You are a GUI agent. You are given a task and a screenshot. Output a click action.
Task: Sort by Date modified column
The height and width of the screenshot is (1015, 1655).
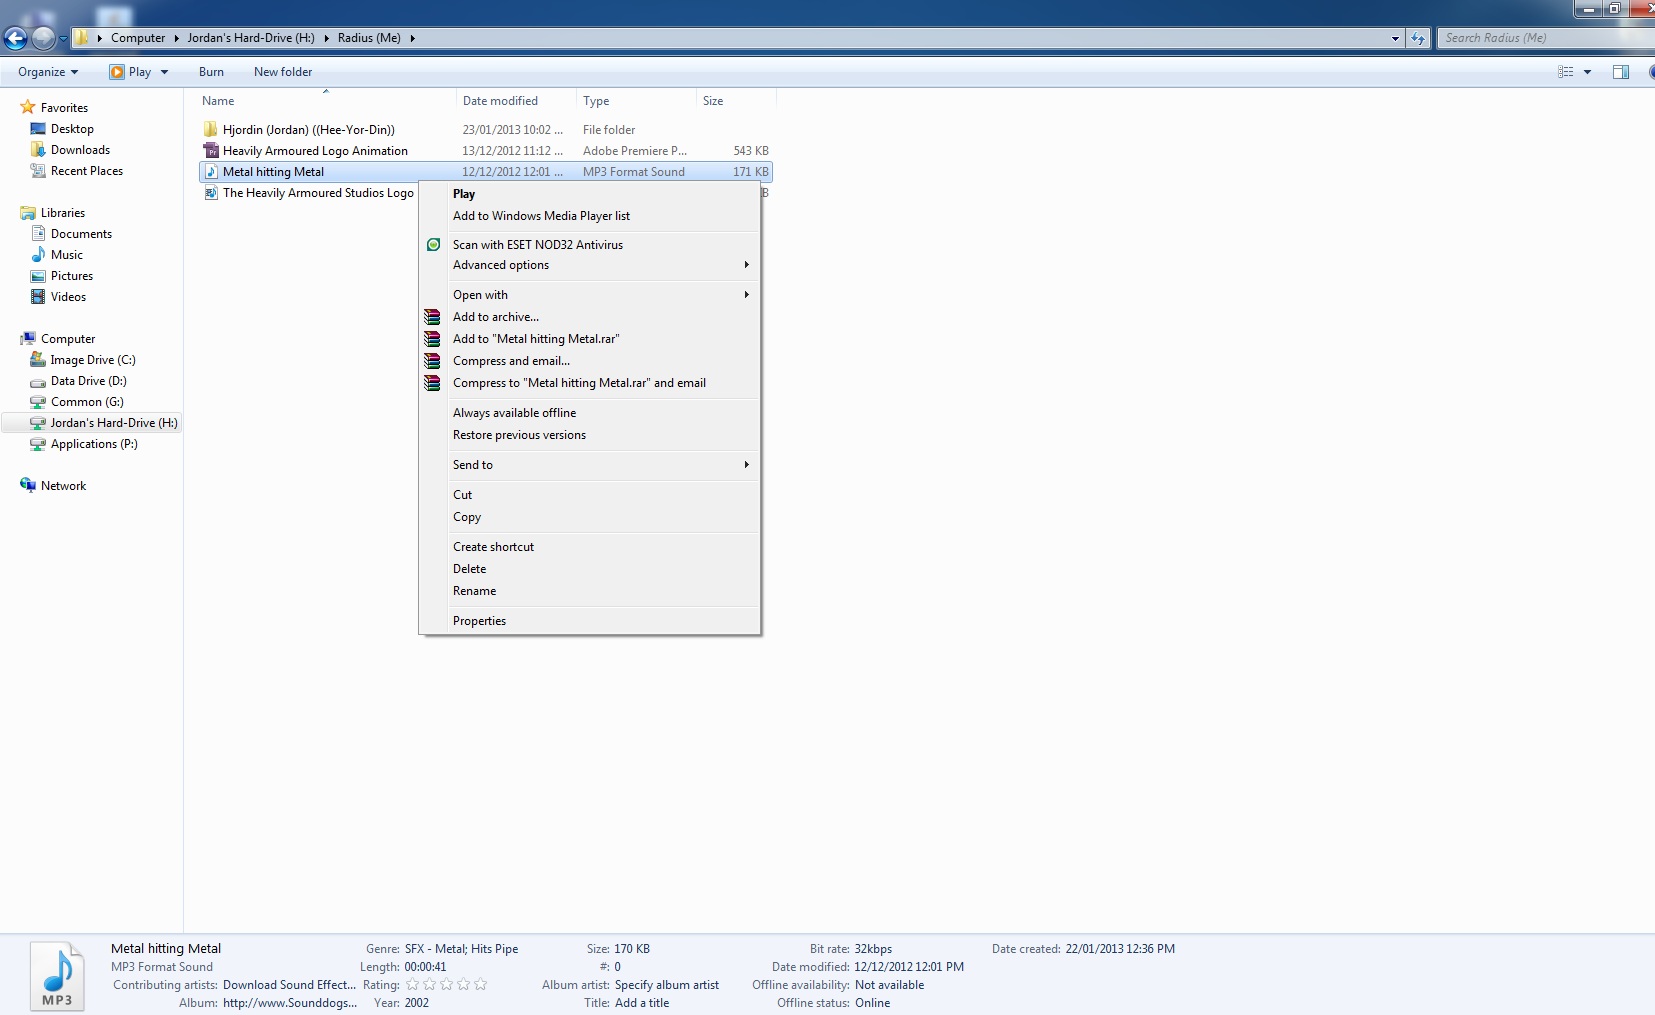(500, 101)
